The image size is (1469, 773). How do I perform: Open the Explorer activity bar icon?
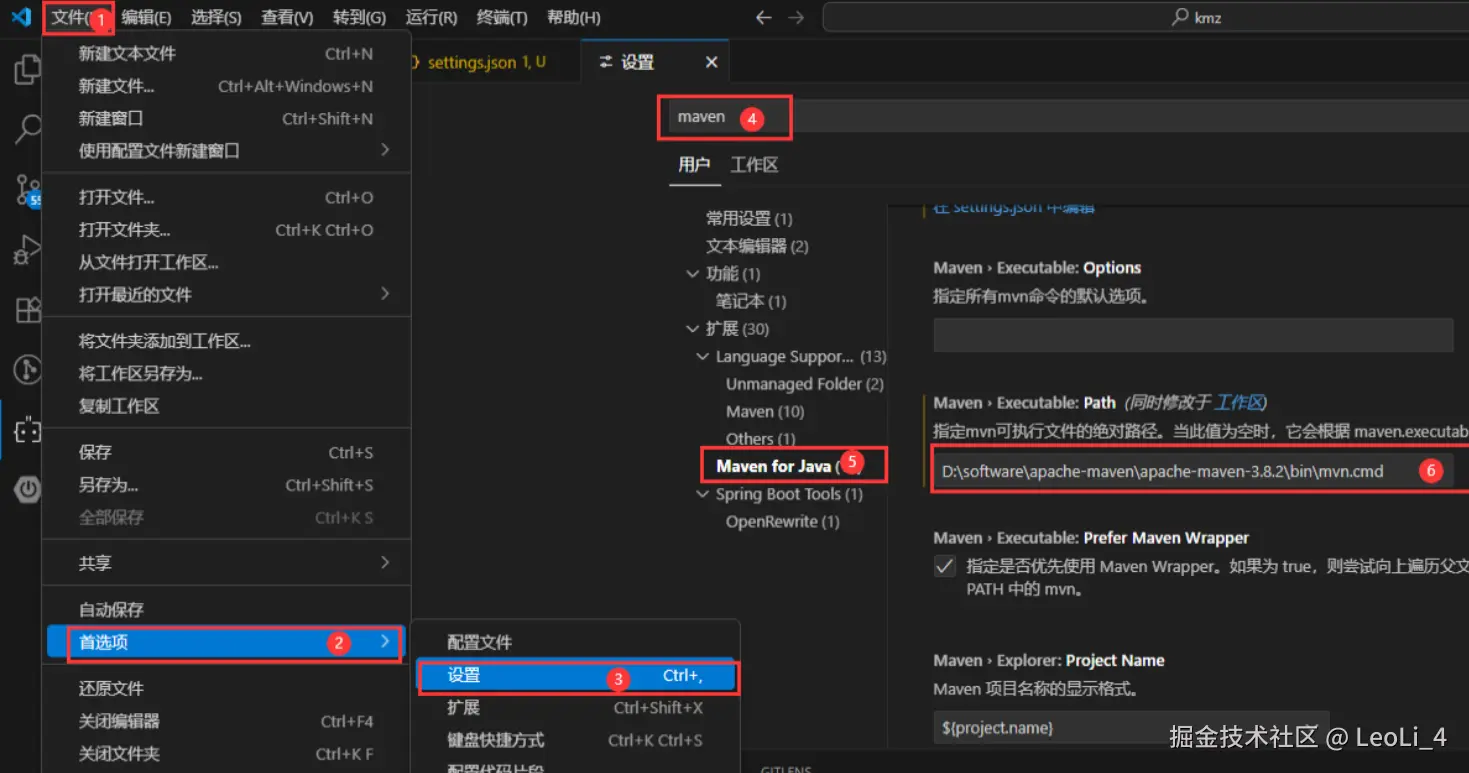(27, 70)
